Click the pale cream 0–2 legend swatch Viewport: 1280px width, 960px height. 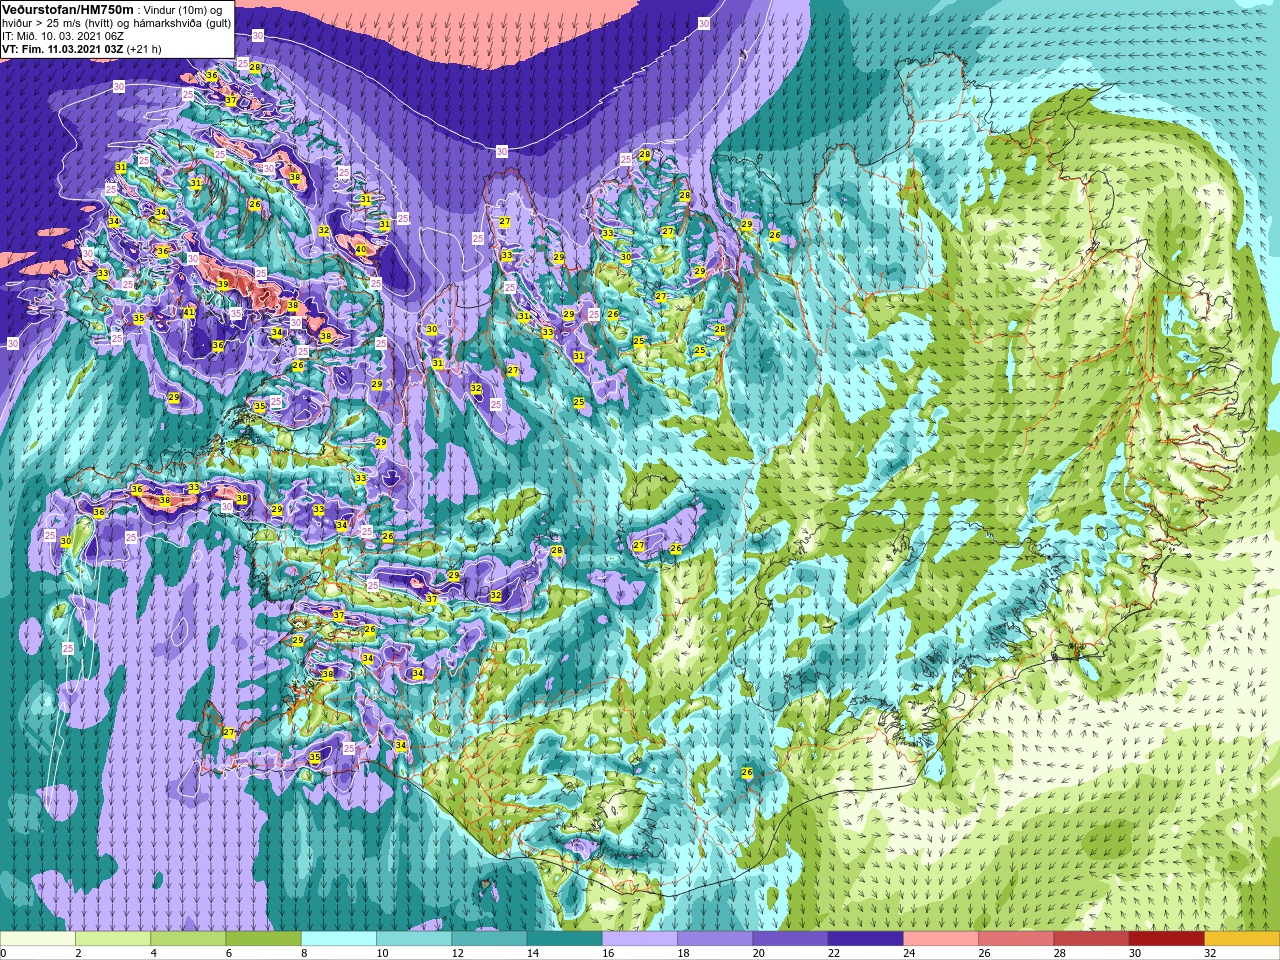tap(38, 939)
